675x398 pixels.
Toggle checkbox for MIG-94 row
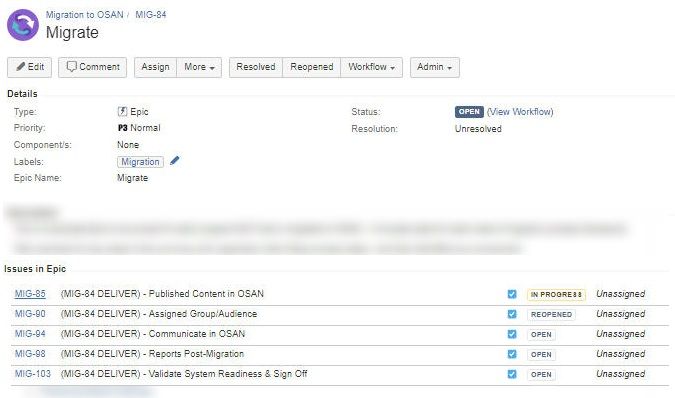(x=512, y=334)
